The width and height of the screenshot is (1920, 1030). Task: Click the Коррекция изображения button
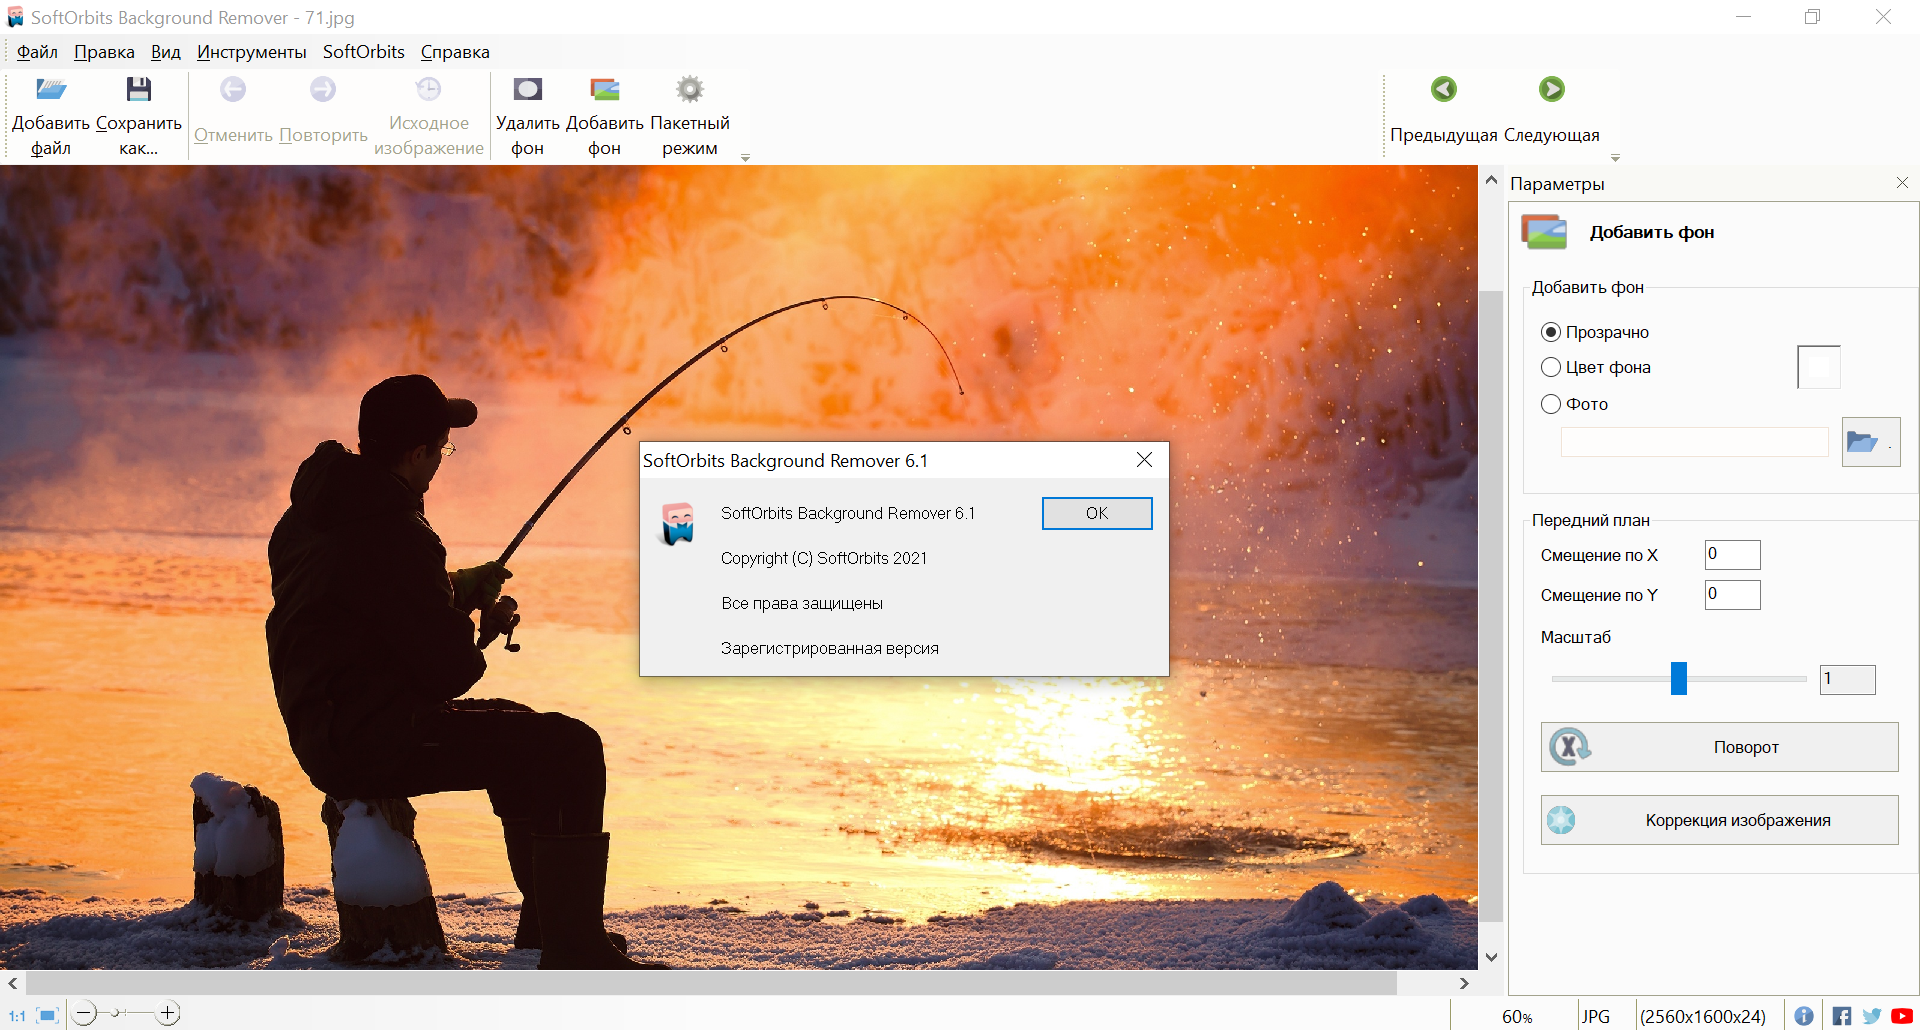tap(1719, 820)
